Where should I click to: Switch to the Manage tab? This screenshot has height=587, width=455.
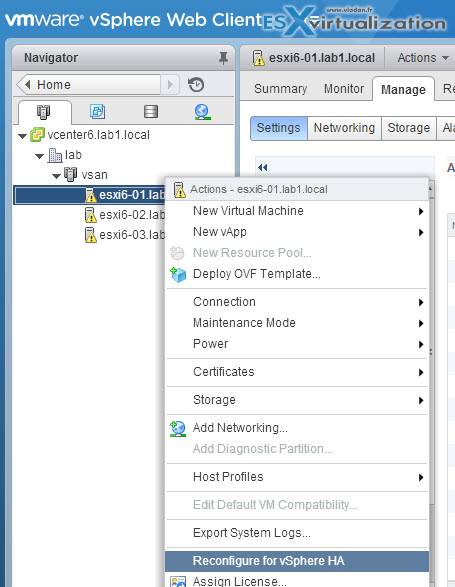(x=403, y=89)
